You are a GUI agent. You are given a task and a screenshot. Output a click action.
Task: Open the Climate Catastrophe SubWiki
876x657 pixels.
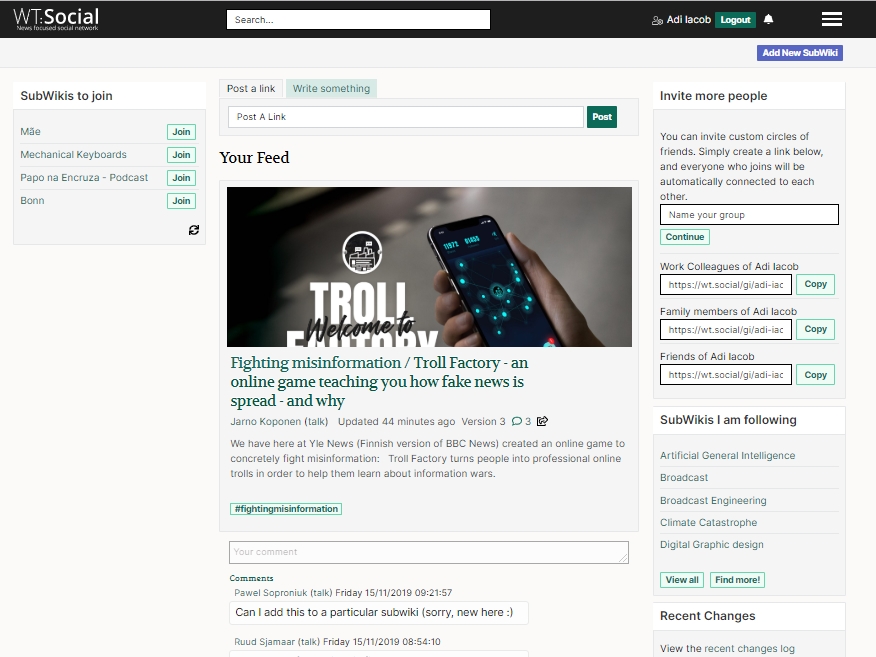click(708, 522)
